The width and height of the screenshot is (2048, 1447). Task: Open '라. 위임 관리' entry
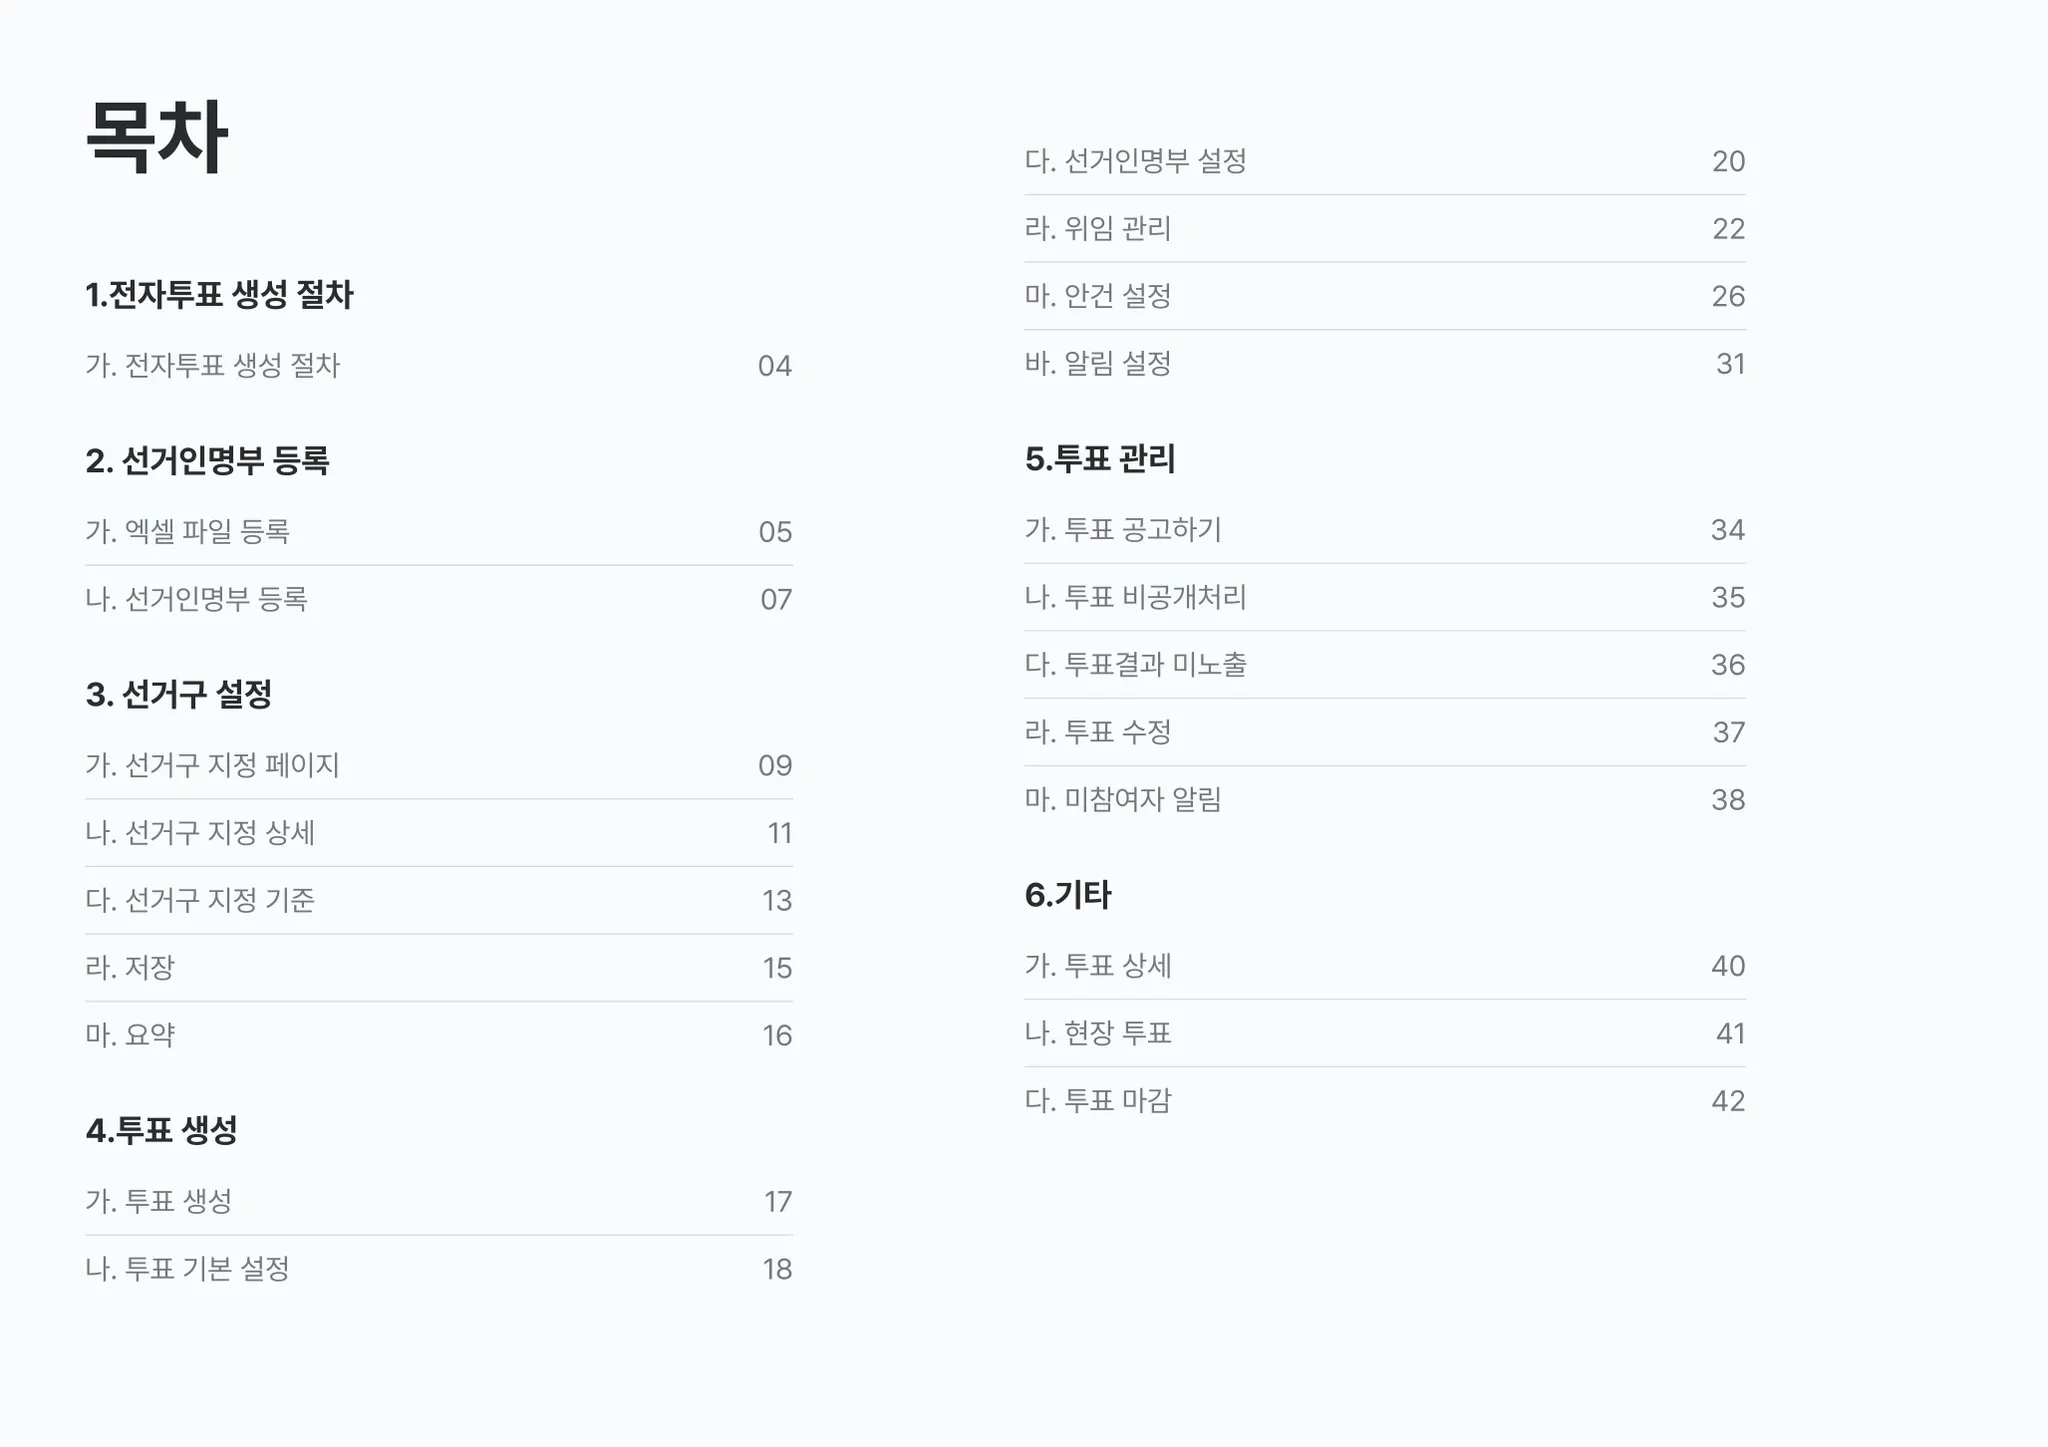pyautogui.click(x=1098, y=229)
